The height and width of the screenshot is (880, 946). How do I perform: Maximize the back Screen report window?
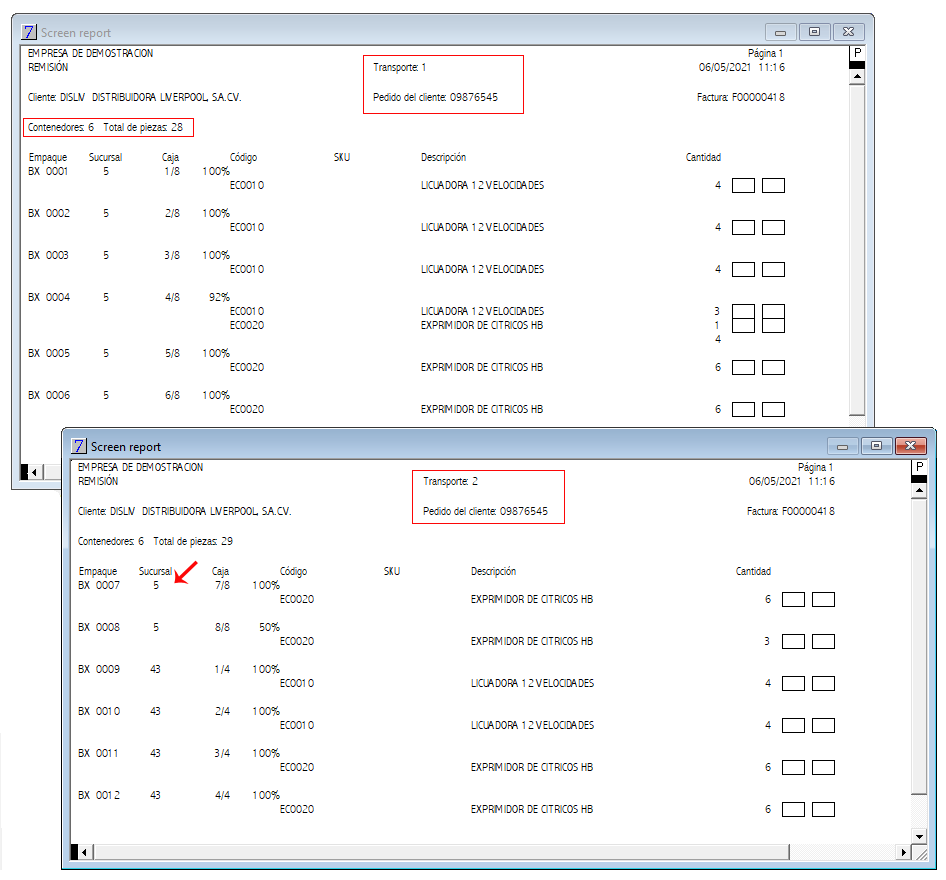click(x=814, y=31)
